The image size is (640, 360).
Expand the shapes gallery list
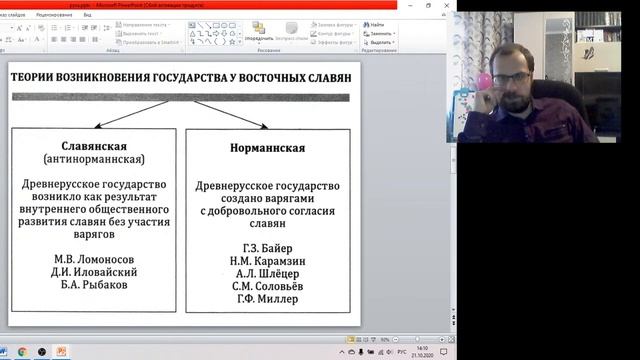[240, 42]
